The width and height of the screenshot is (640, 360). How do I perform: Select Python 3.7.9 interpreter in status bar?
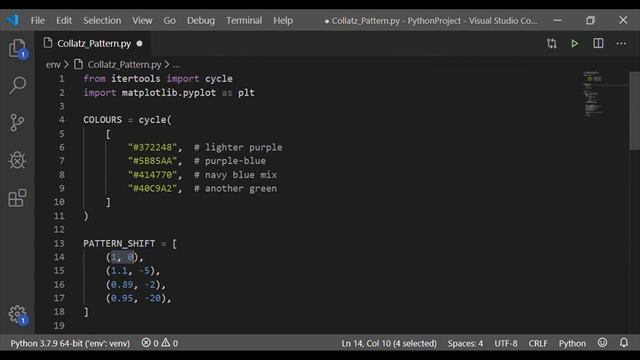point(70,343)
